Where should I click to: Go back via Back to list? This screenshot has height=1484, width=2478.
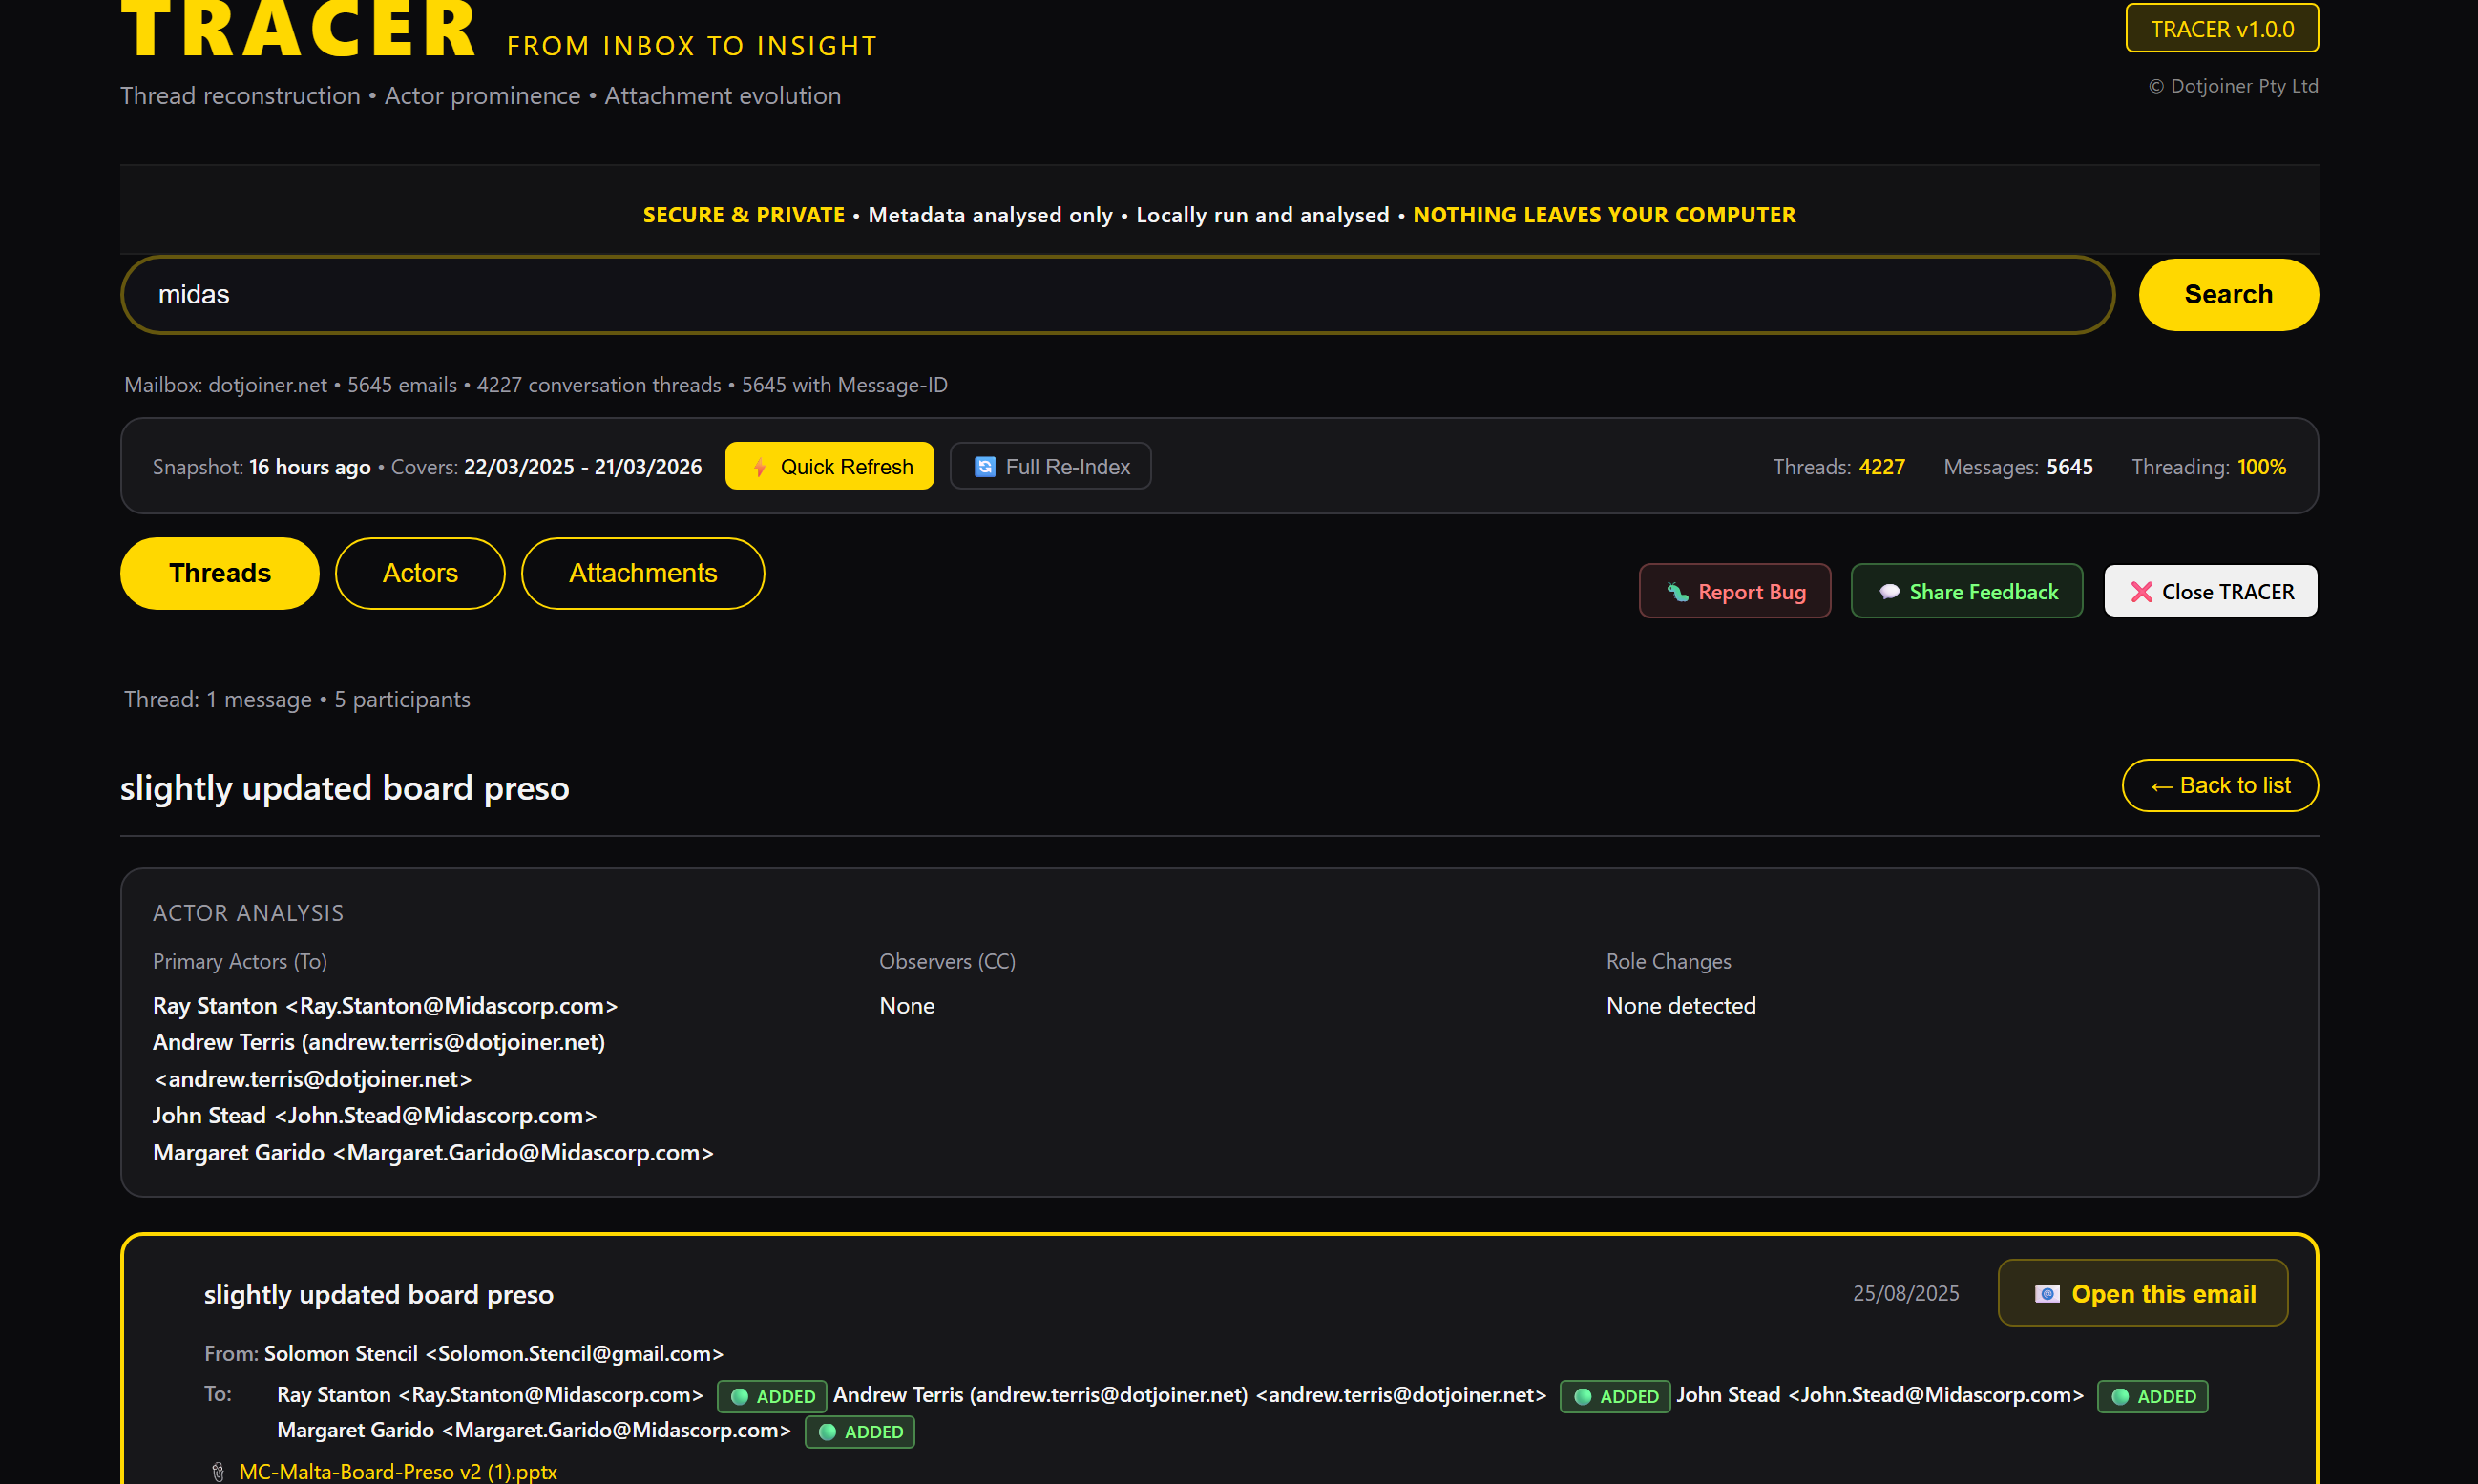pos(2220,786)
